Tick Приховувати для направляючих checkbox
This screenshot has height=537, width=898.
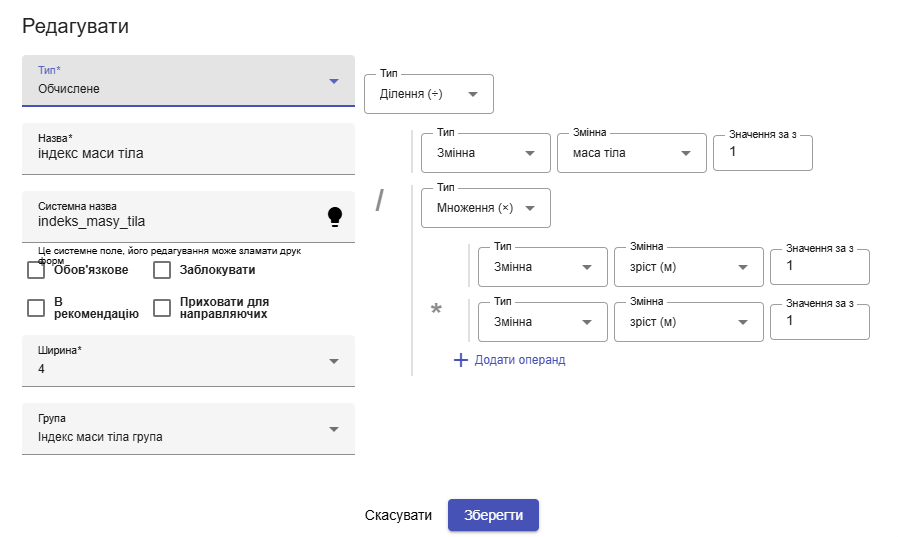pos(162,308)
